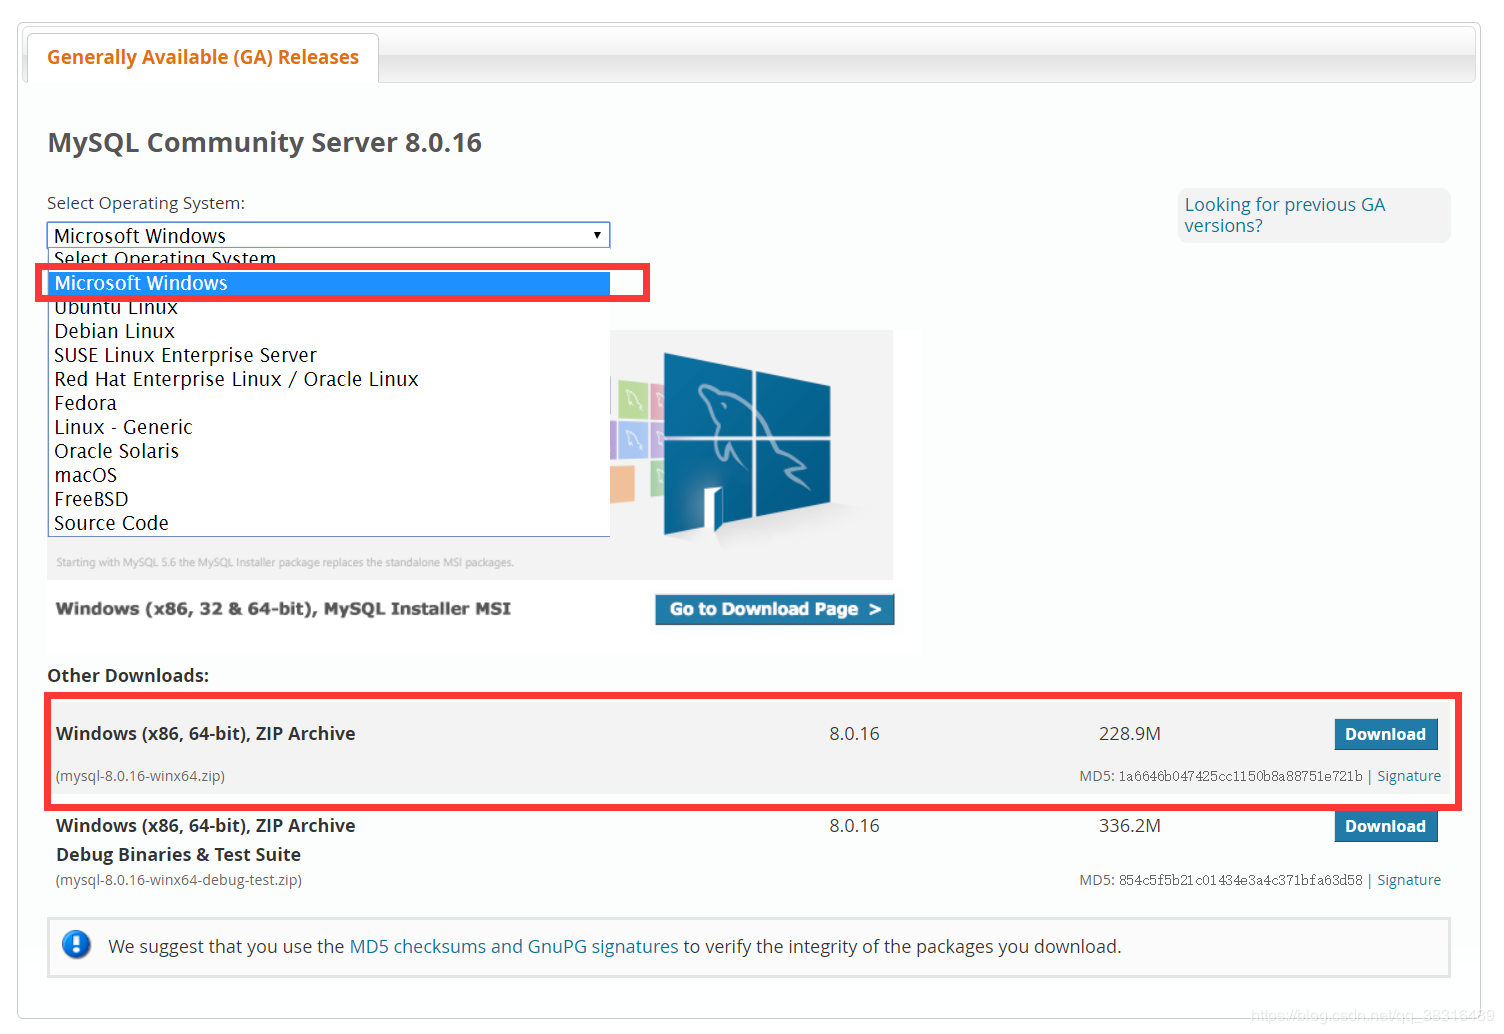1504x1034 pixels.
Task: Click the blue info icon beside the suggestion
Action: (x=76, y=944)
